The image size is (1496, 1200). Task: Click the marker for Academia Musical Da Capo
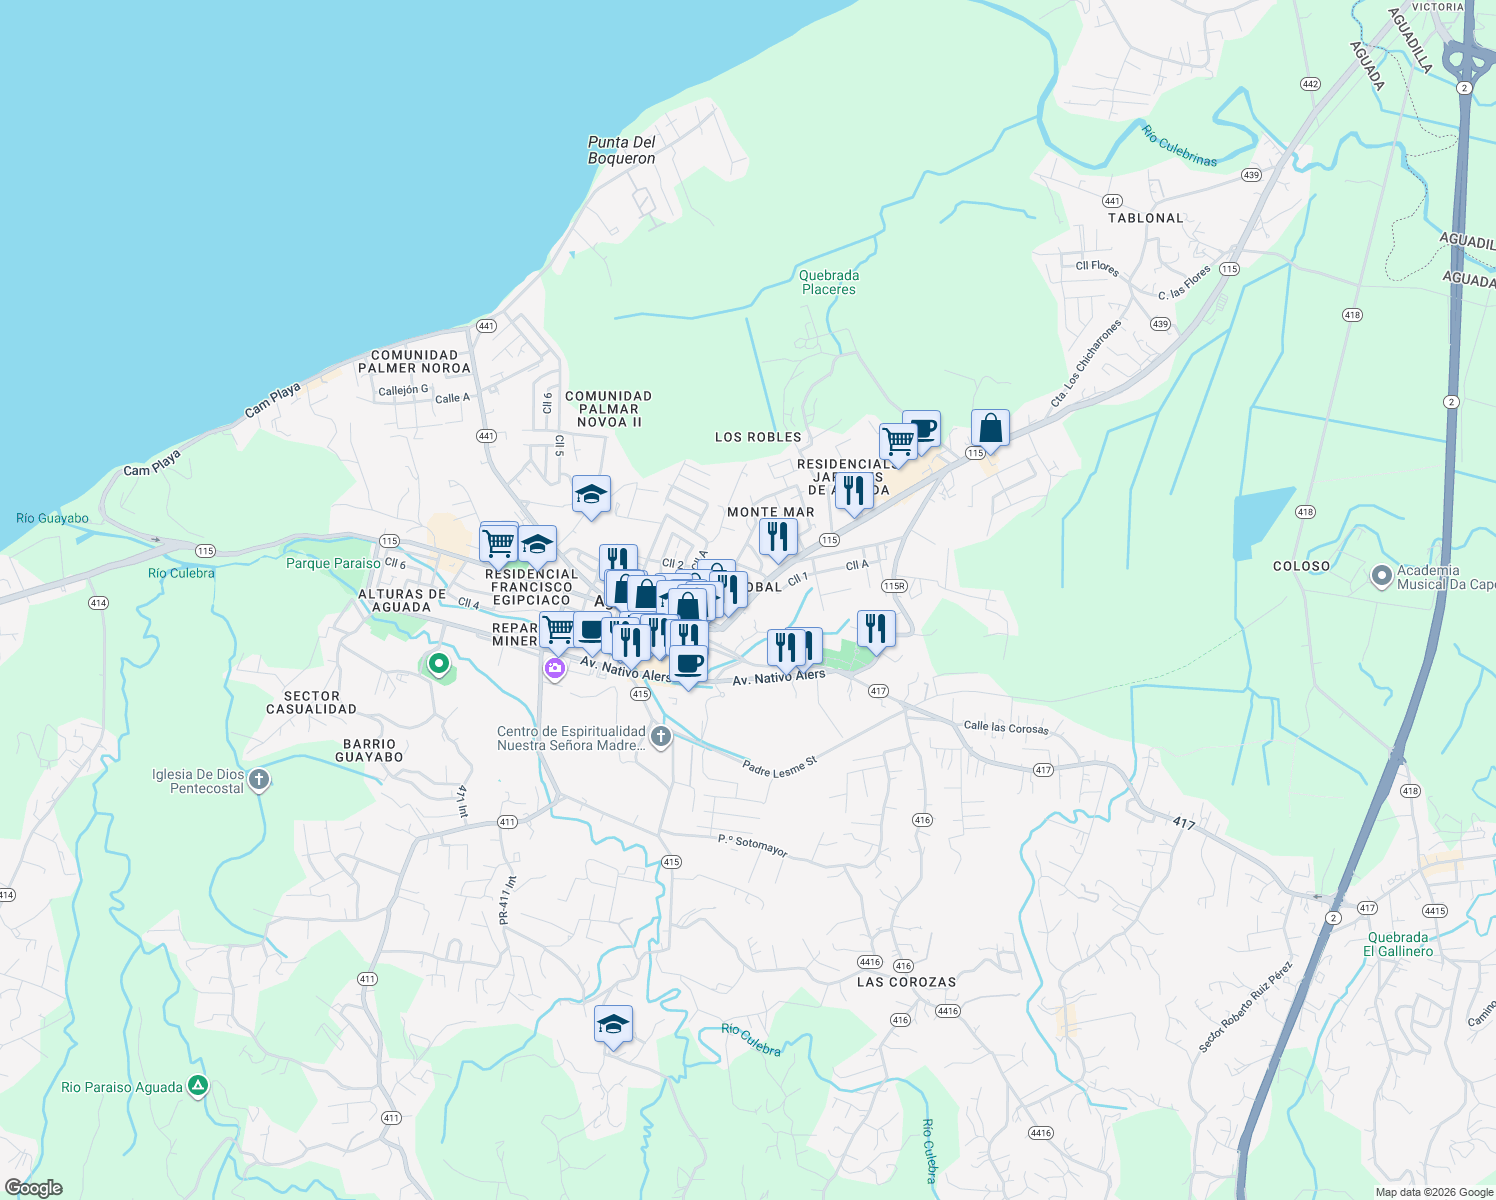(1382, 577)
